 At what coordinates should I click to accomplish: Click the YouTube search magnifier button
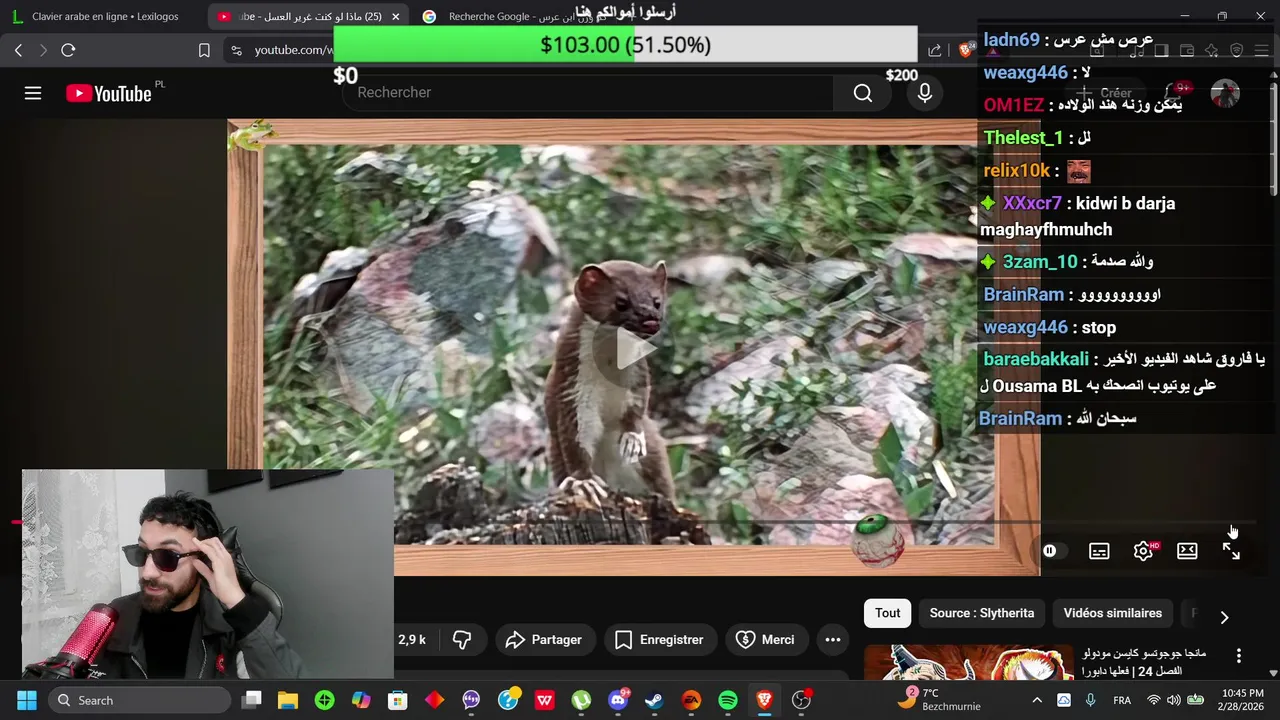click(x=863, y=93)
